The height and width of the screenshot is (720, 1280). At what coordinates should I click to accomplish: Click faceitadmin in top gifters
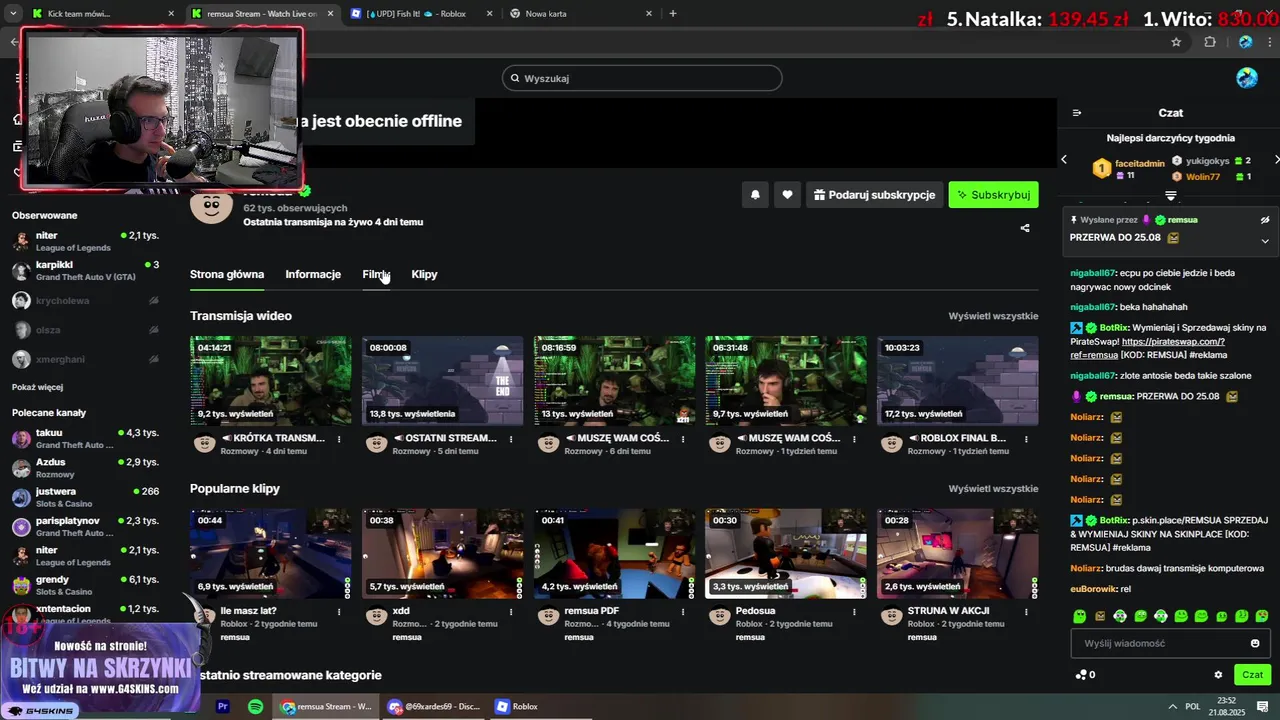click(x=1140, y=163)
